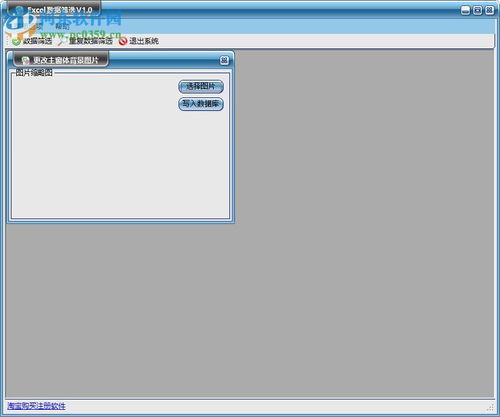Click the 选择图片 button
Screen dimensions: 500x417
click(x=201, y=87)
